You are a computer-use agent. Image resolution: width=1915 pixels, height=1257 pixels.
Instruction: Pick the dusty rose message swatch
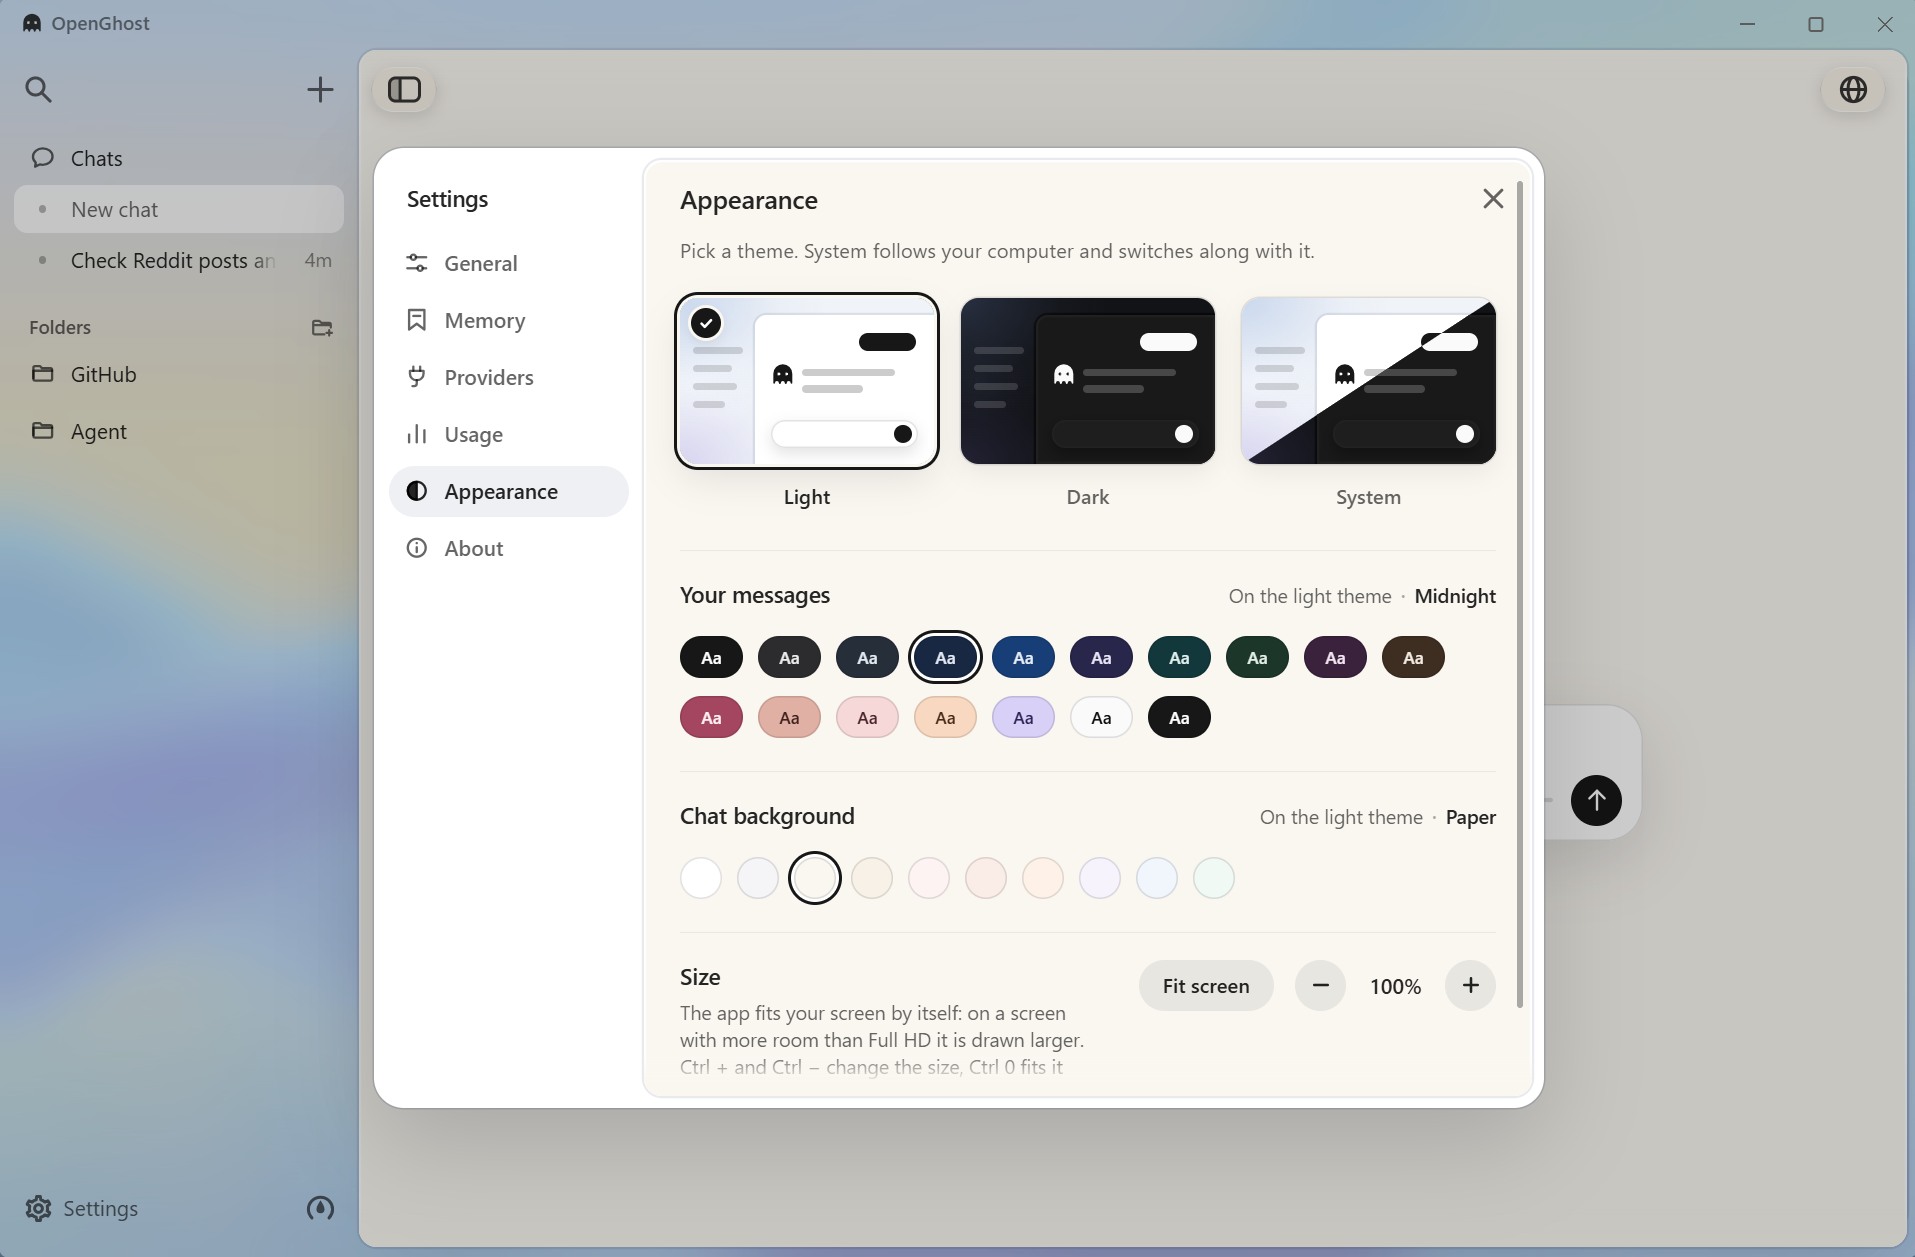(x=789, y=717)
